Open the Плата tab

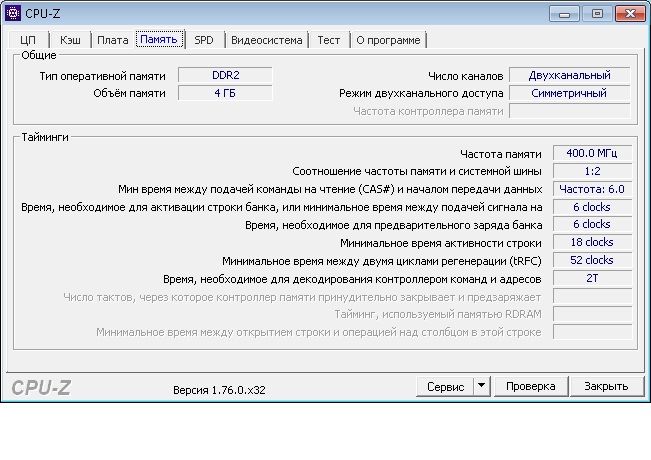[x=113, y=40]
